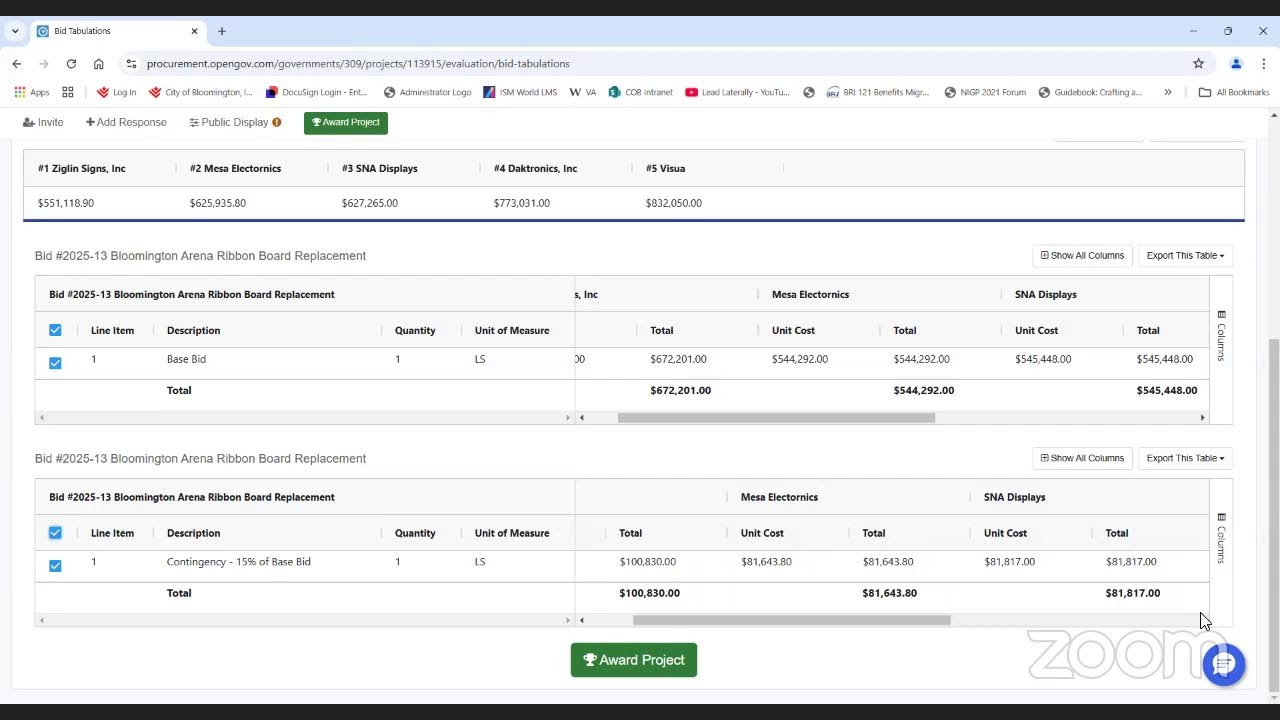Expand Export This Table for Contingency table
This screenshot has width=1280, height=720.
click(x=1185, y=459)
